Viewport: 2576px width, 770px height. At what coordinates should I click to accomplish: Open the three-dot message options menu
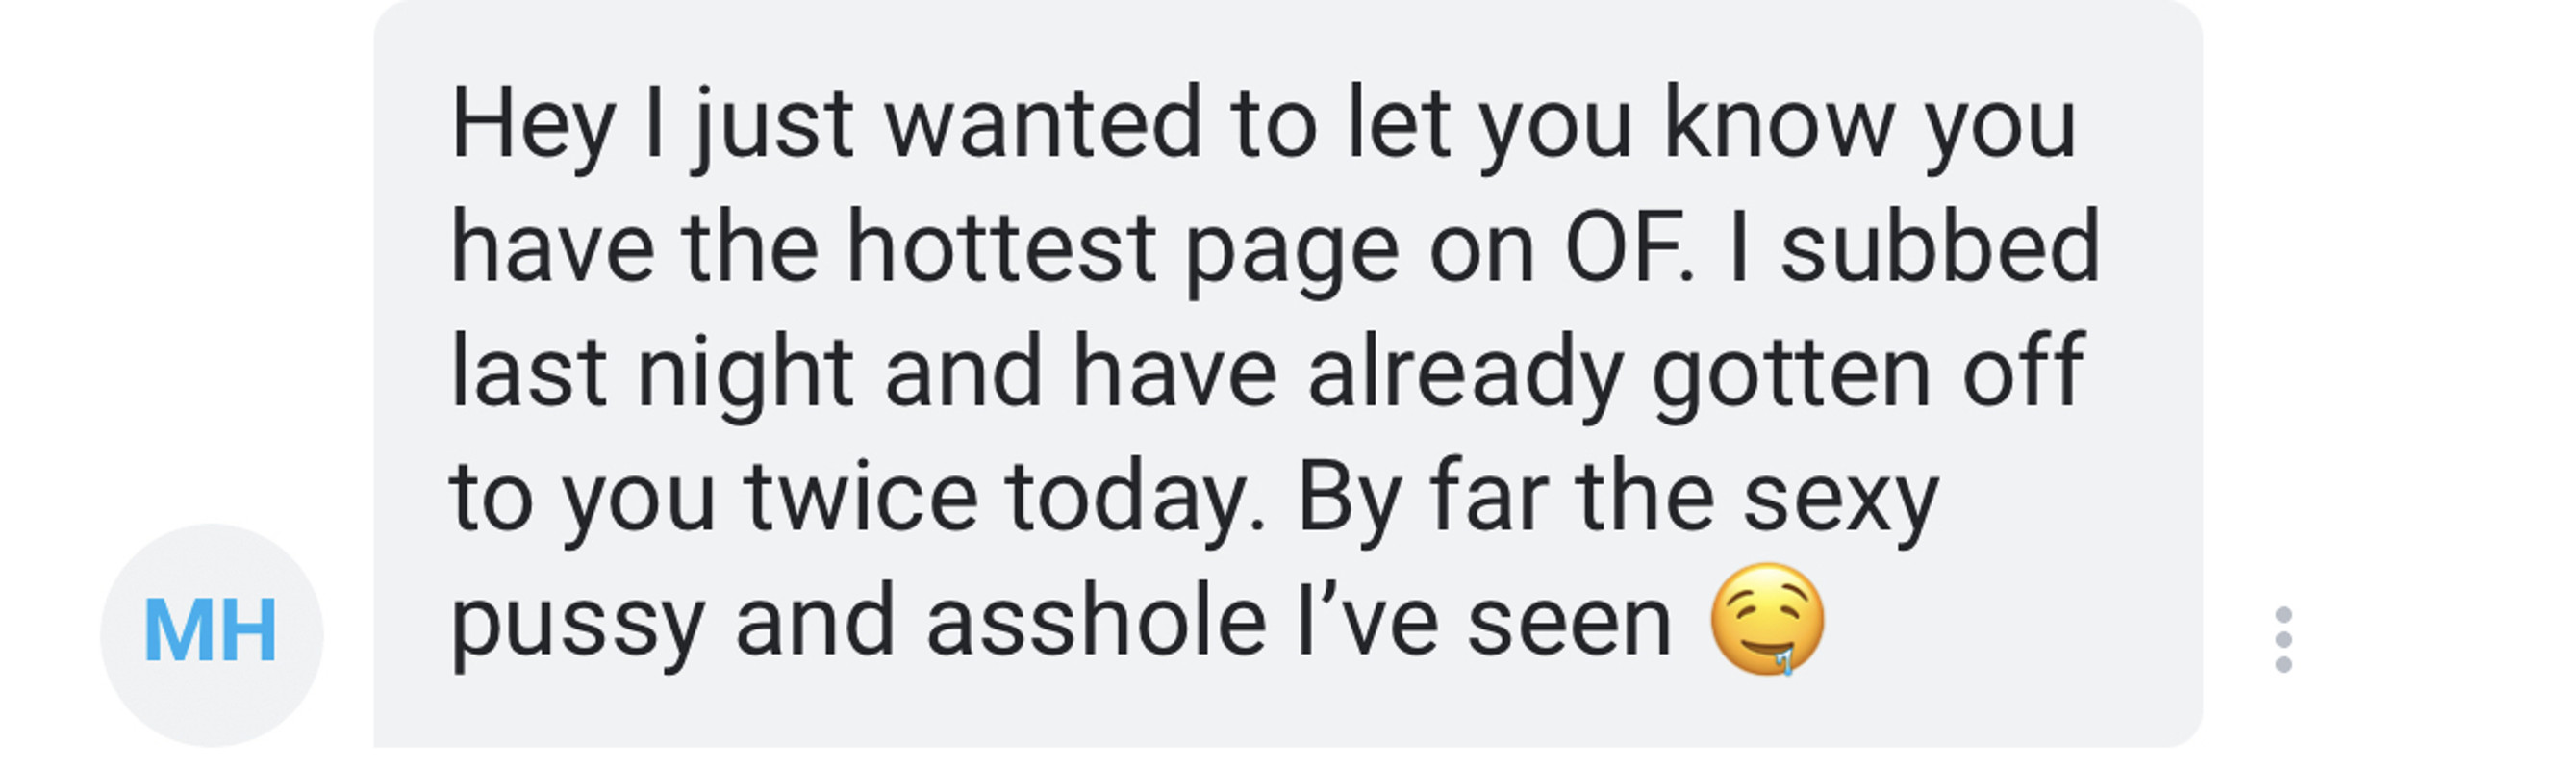point(2283,640)
